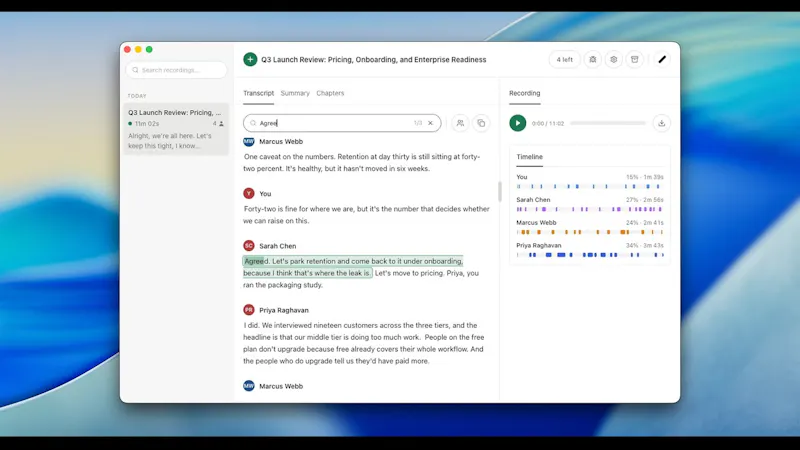Open the settings gear icon
800x450 pixels.
click(614, 60)
